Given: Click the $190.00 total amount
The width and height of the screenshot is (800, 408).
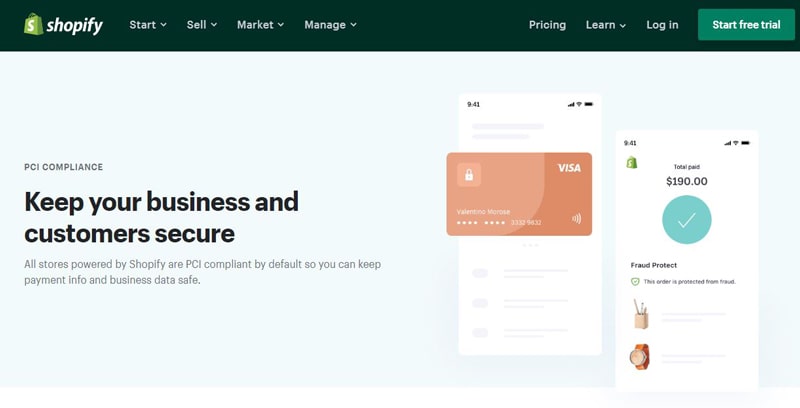Looking at the screenshot, I should point(687,181).
